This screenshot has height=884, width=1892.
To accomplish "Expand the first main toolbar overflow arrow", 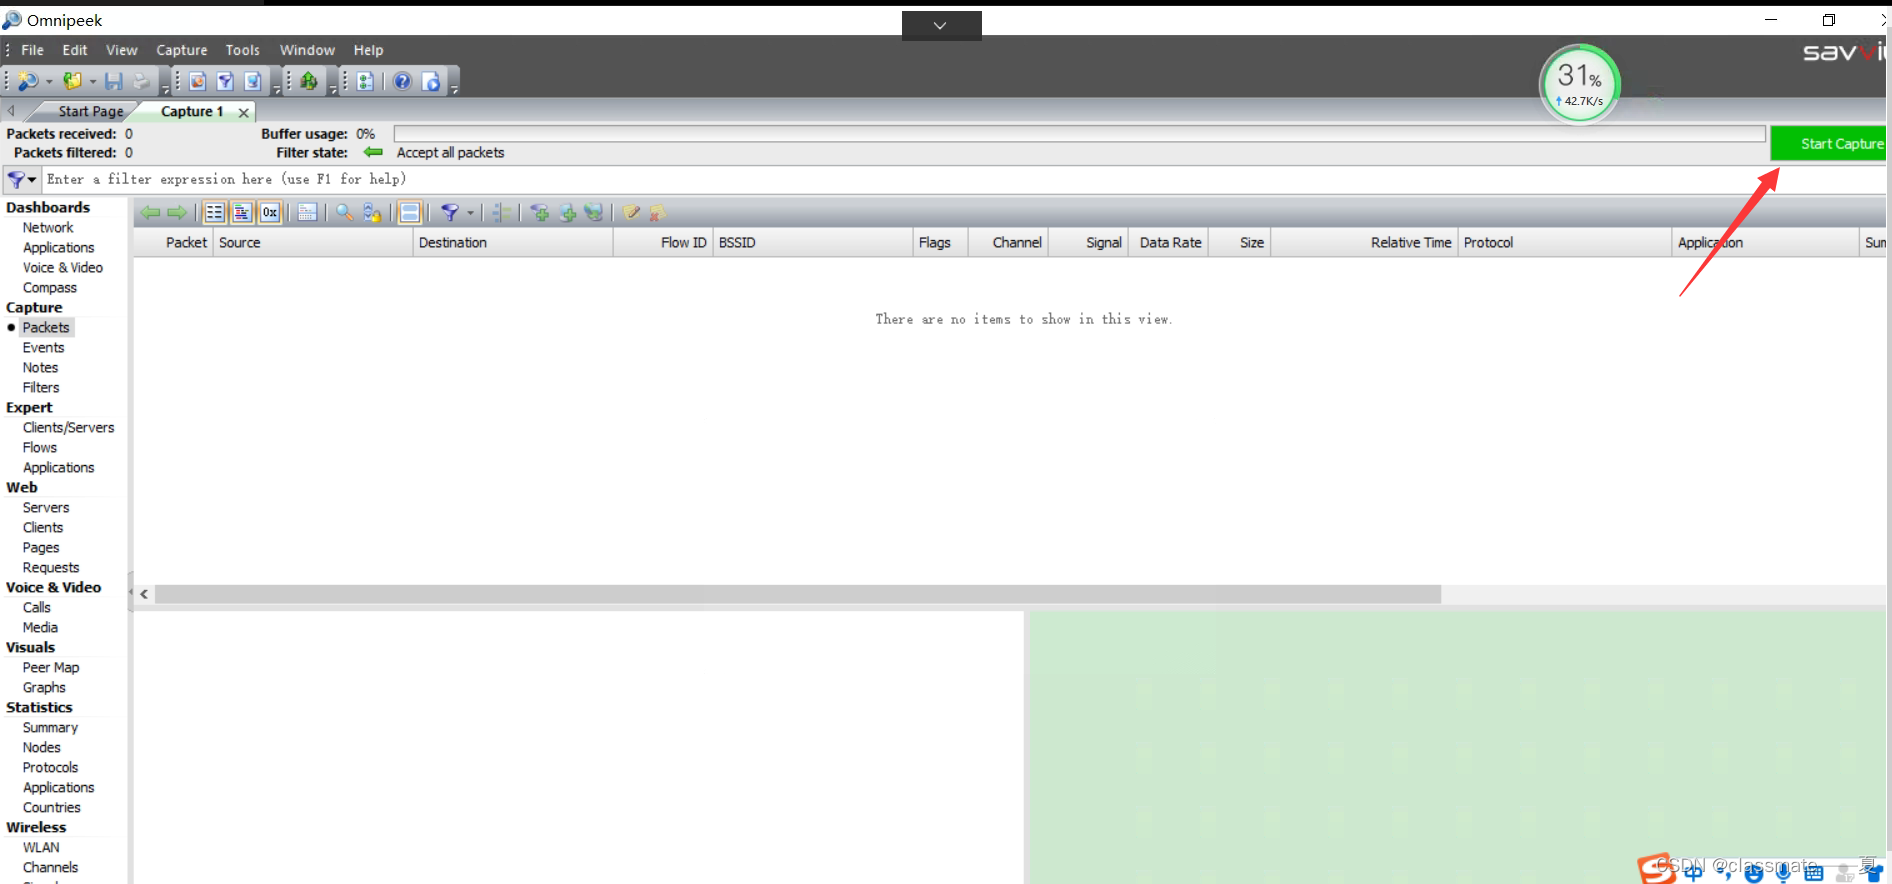I will pyautogui.click(x=166, y=90).
